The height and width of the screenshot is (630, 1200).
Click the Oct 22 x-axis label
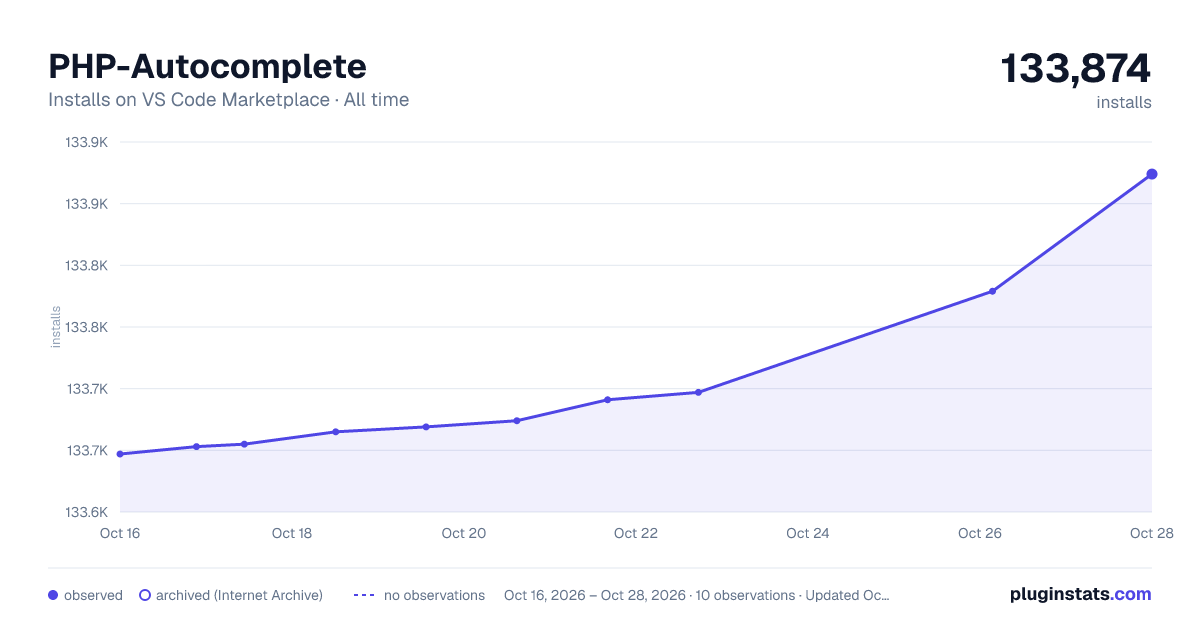[636, 533]
